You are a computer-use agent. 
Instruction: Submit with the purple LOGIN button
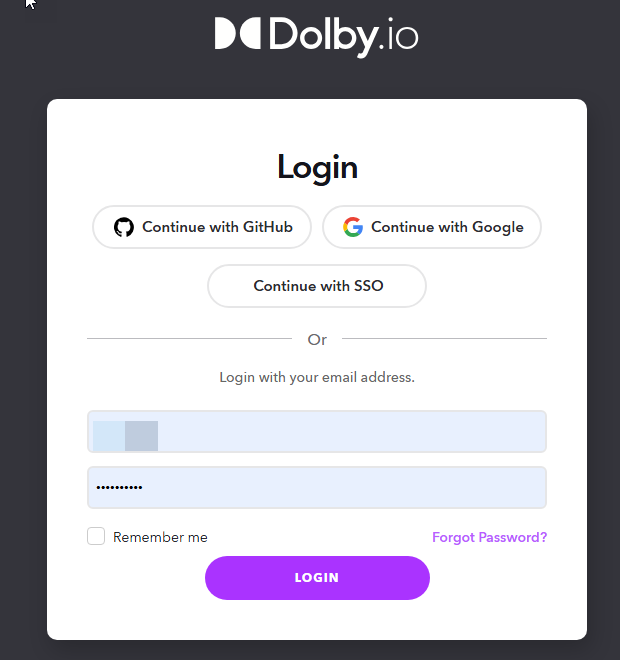point(317,578)
